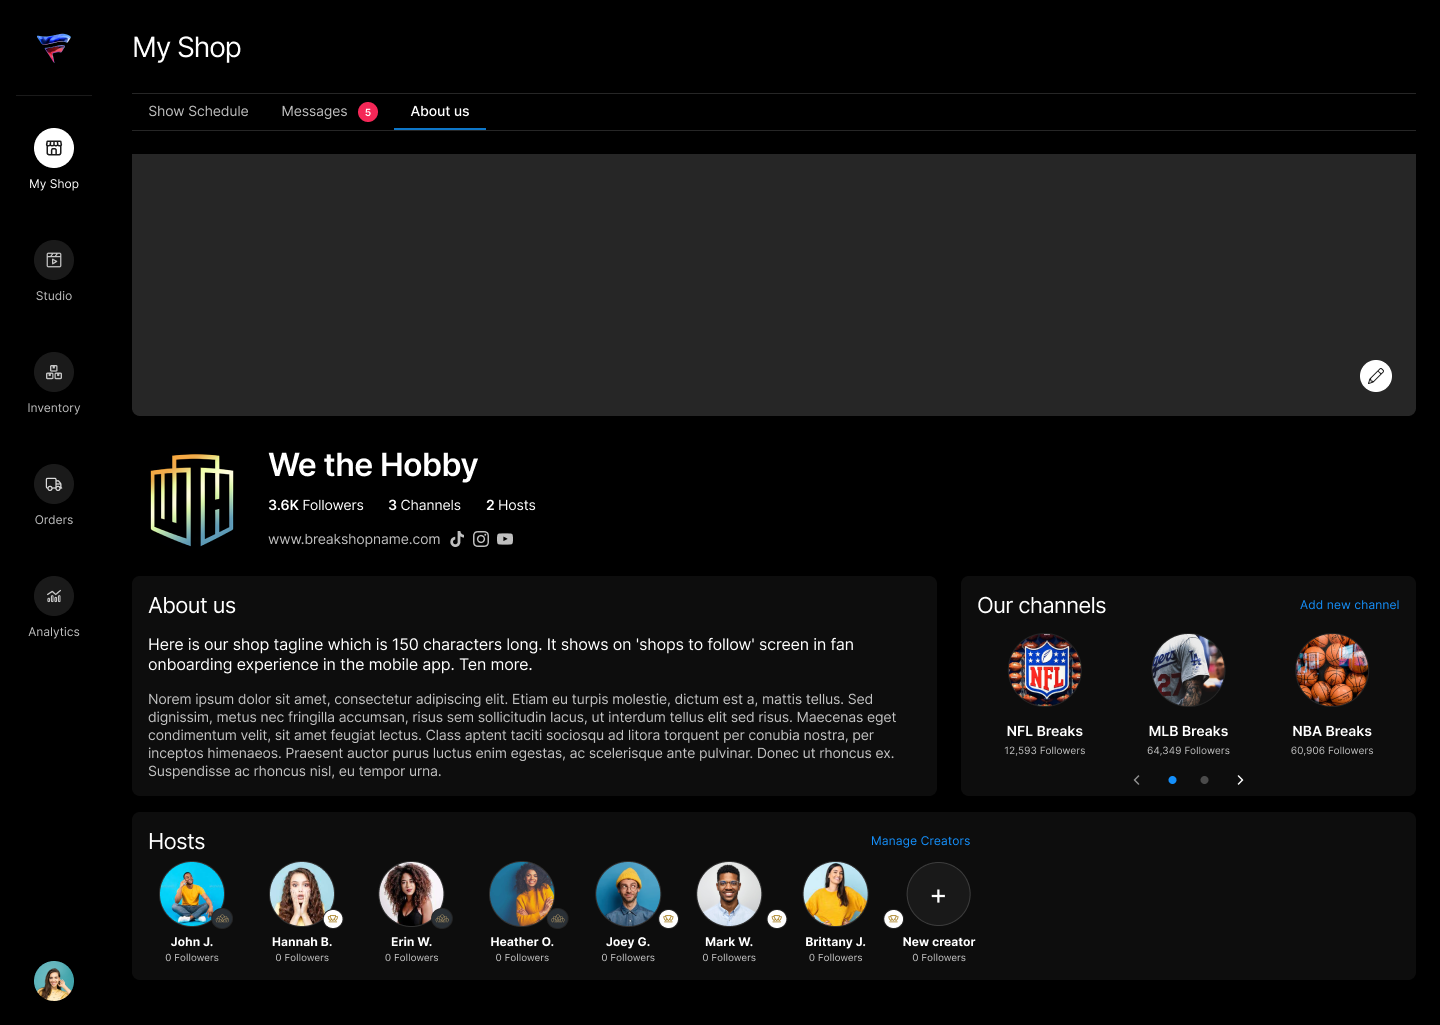
Task: Open the NFL Breaks channel thumbnail
Action: (1045, 670)
